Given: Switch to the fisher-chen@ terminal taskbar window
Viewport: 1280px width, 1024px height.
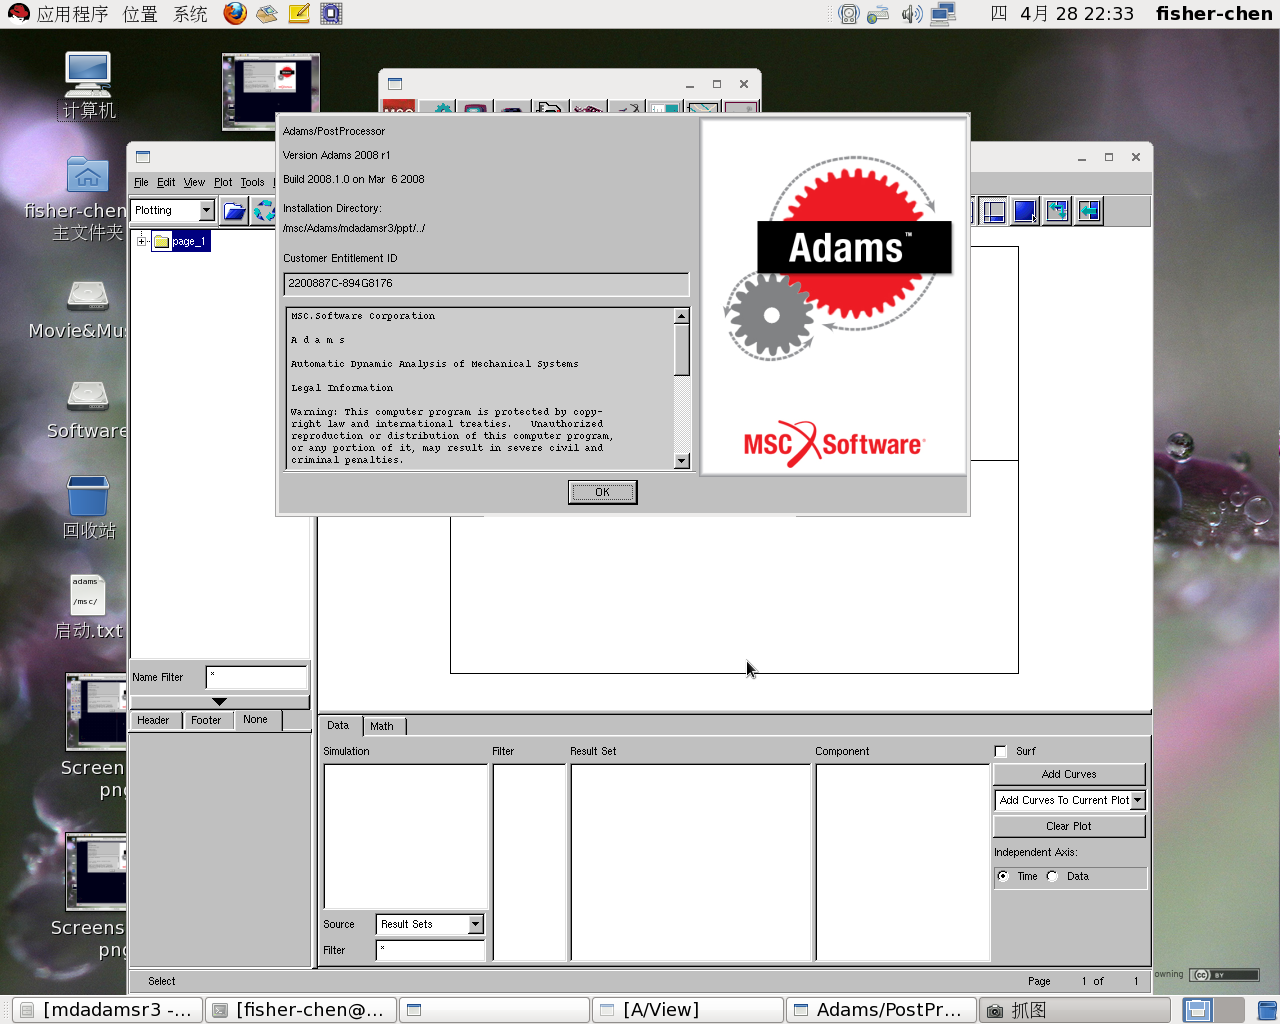Looking at the screenshot, I should coord(301,1010).
